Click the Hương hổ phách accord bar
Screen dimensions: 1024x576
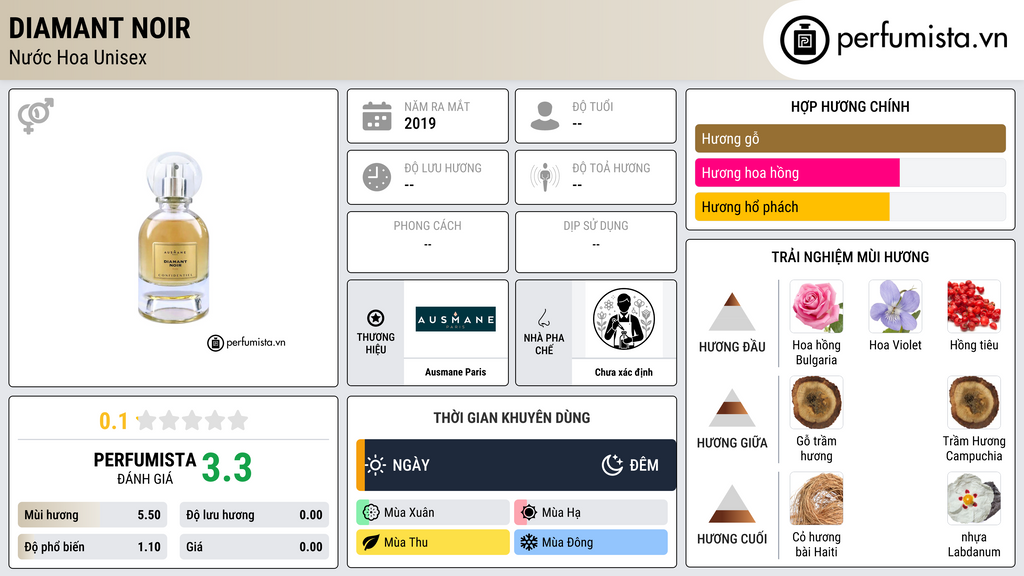[x=850, y=206]
